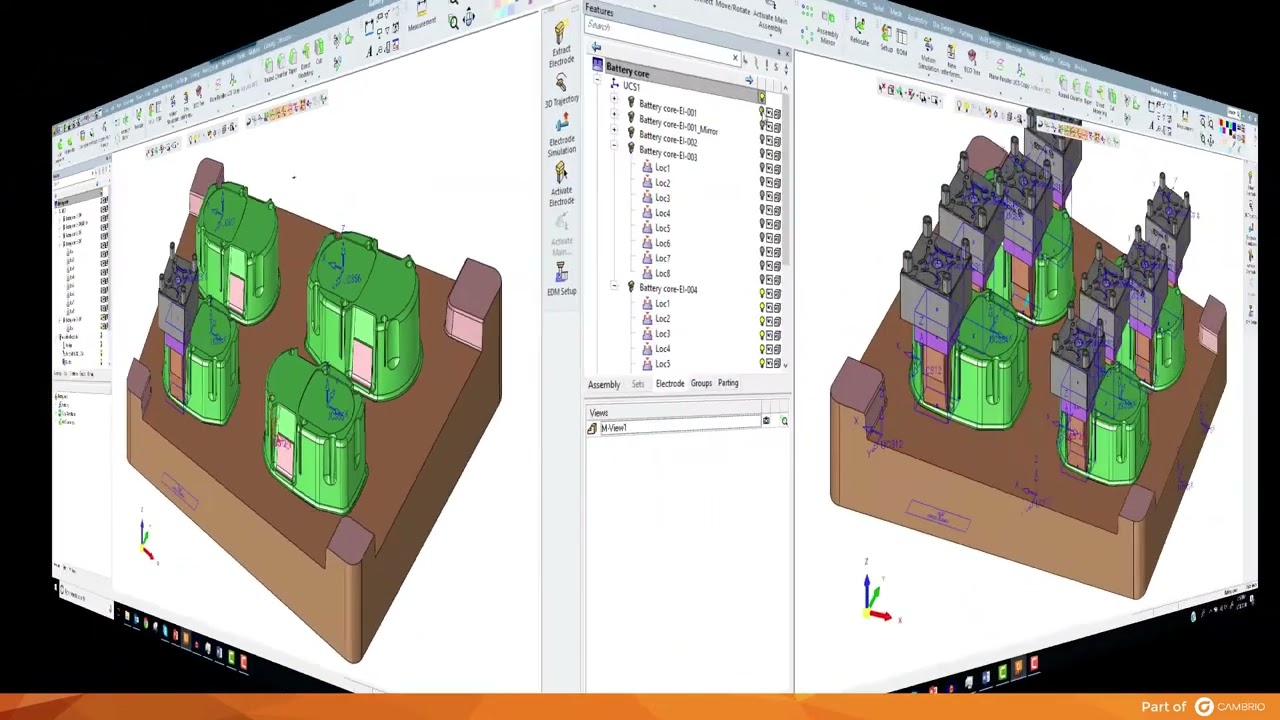Clear the filter with the X above tree
This screenshot has height=720, width=1280.
tap(735, 58)
